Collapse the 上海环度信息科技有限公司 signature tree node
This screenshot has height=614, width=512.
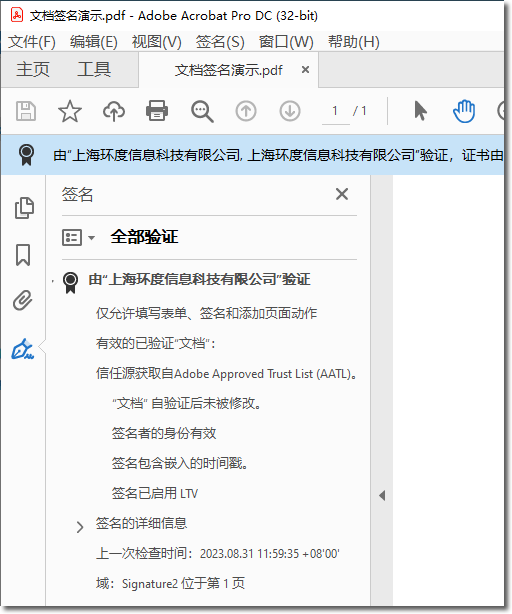(53, 281)
